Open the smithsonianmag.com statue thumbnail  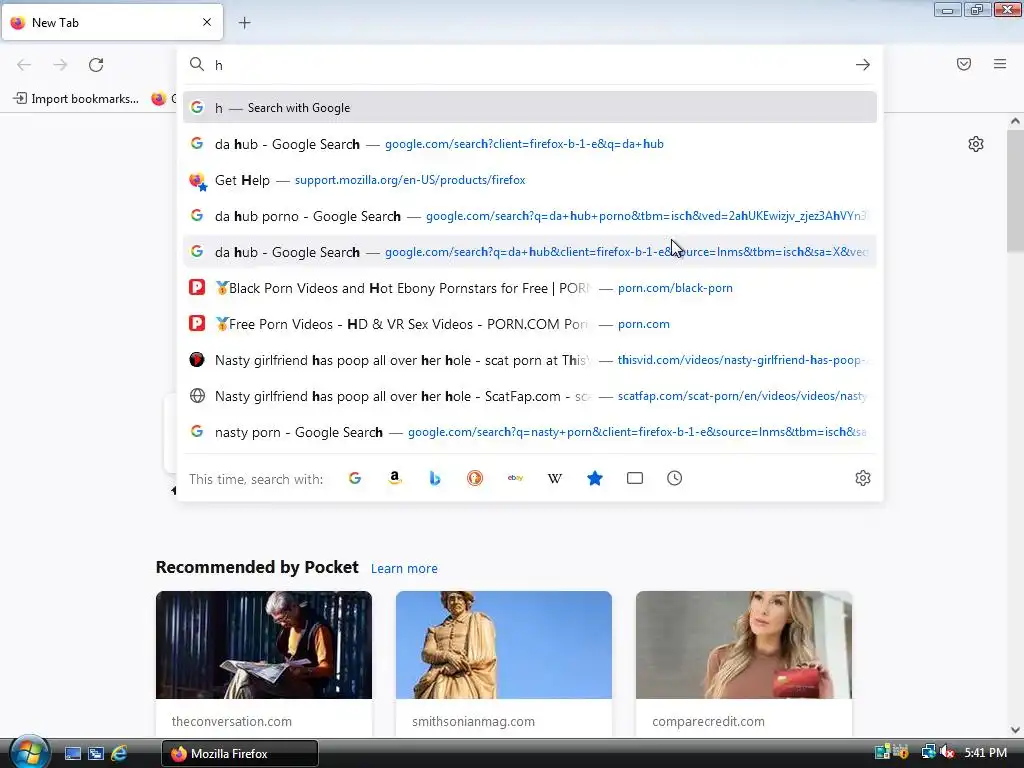point(504,645)
